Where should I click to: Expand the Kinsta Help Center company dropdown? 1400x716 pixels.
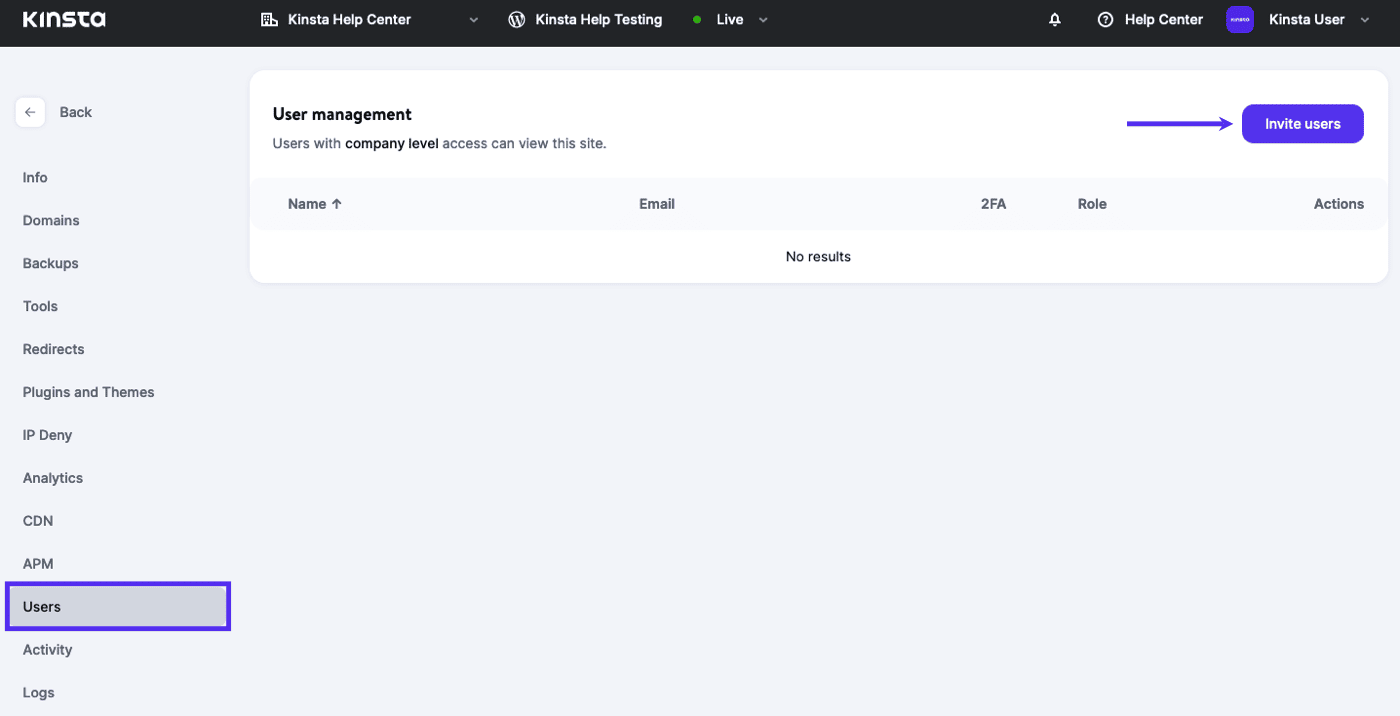473,20
